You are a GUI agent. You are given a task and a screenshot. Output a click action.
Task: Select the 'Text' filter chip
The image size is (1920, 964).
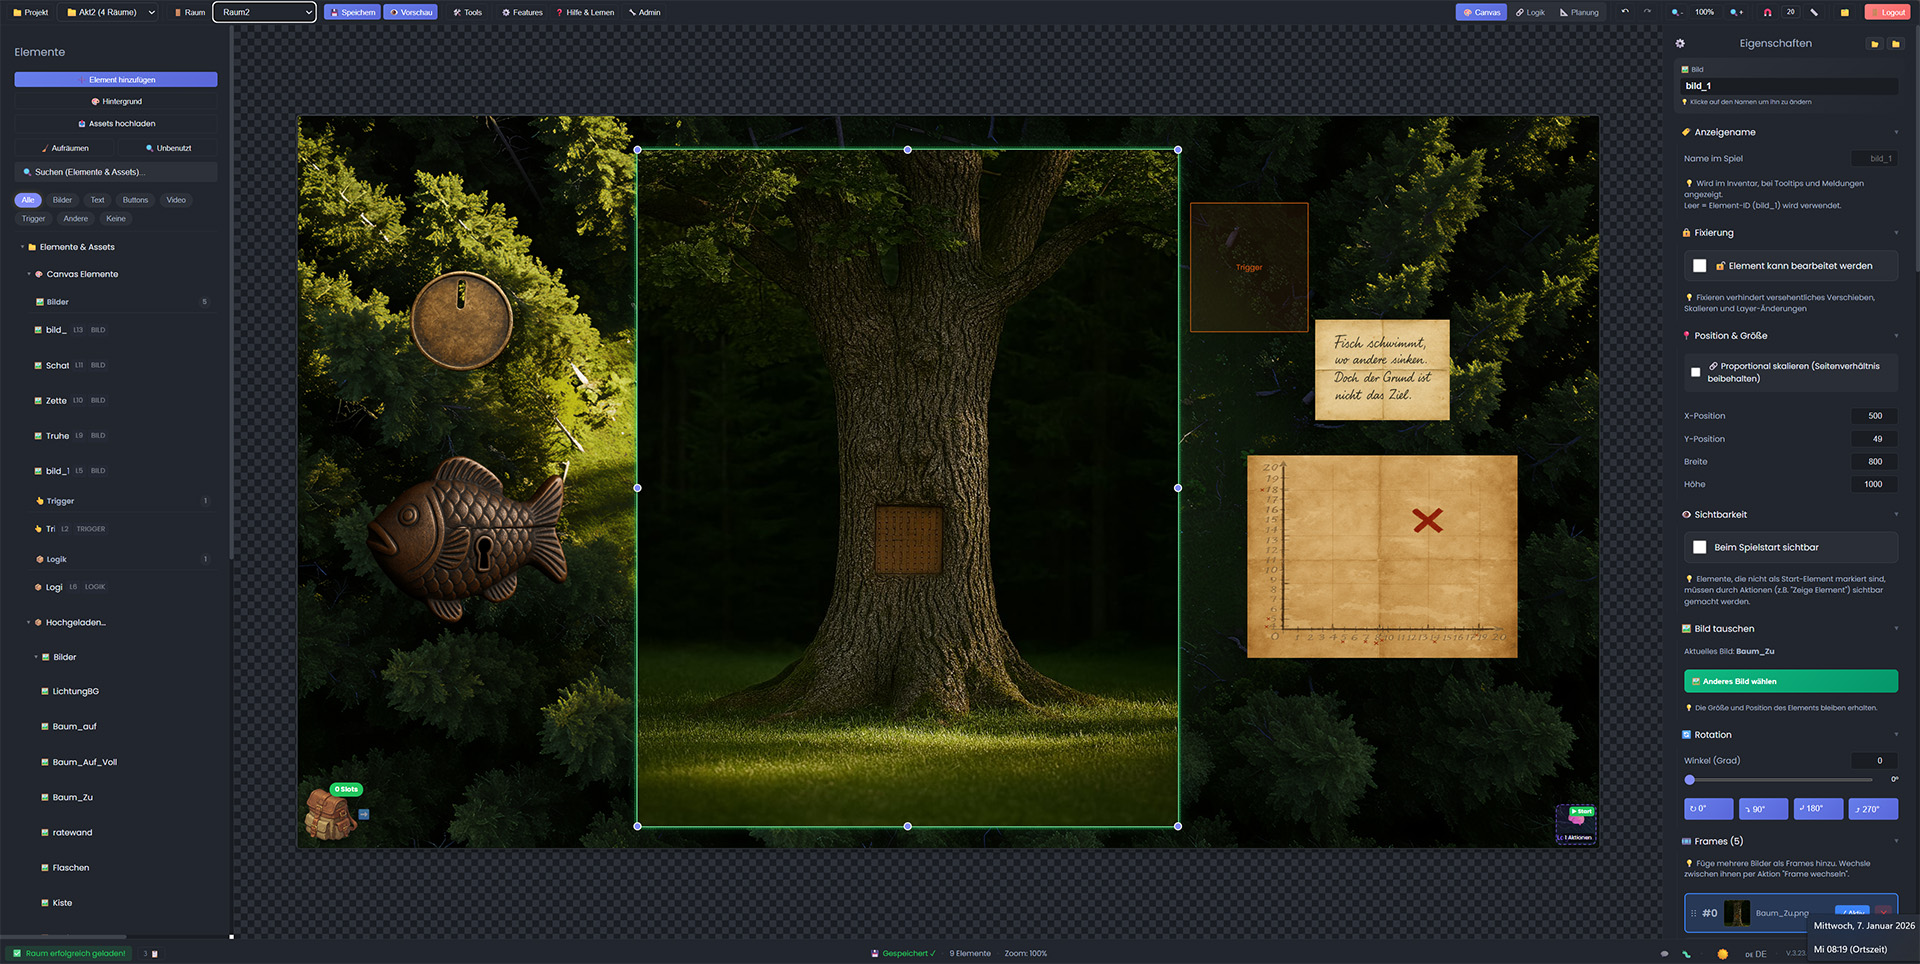97,200
